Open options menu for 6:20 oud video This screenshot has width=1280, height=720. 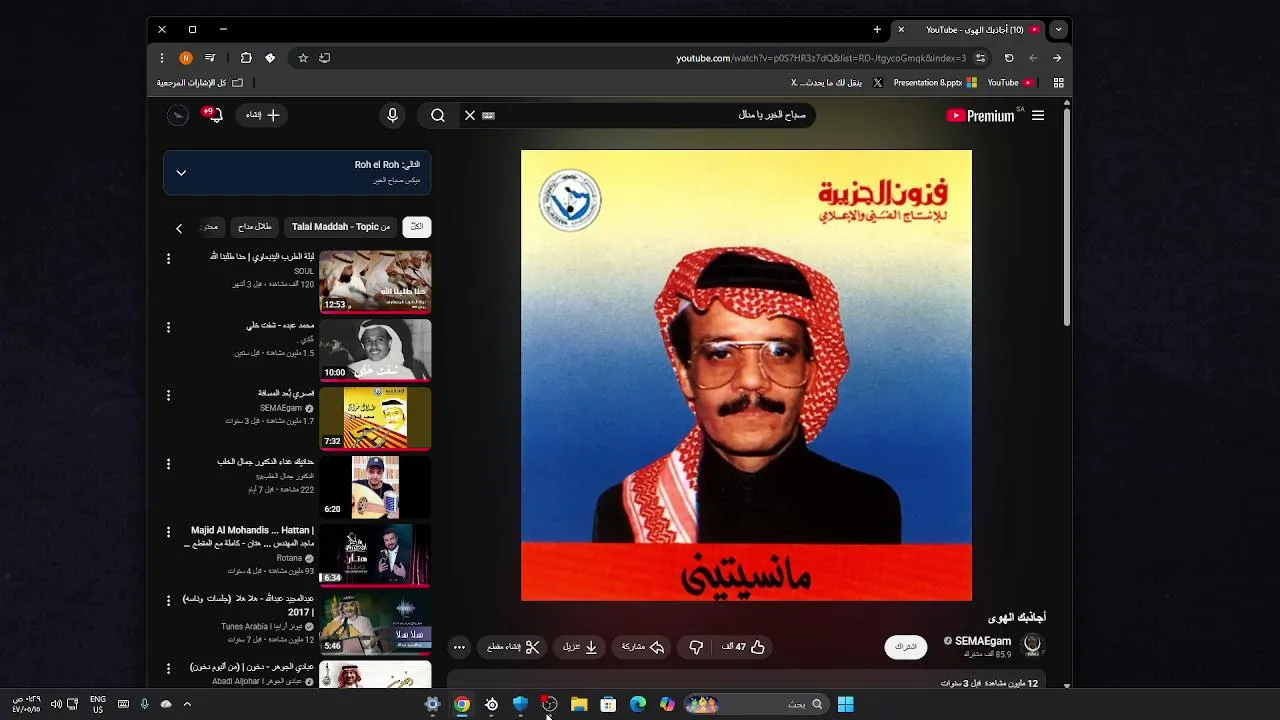(x=168, y=464)
